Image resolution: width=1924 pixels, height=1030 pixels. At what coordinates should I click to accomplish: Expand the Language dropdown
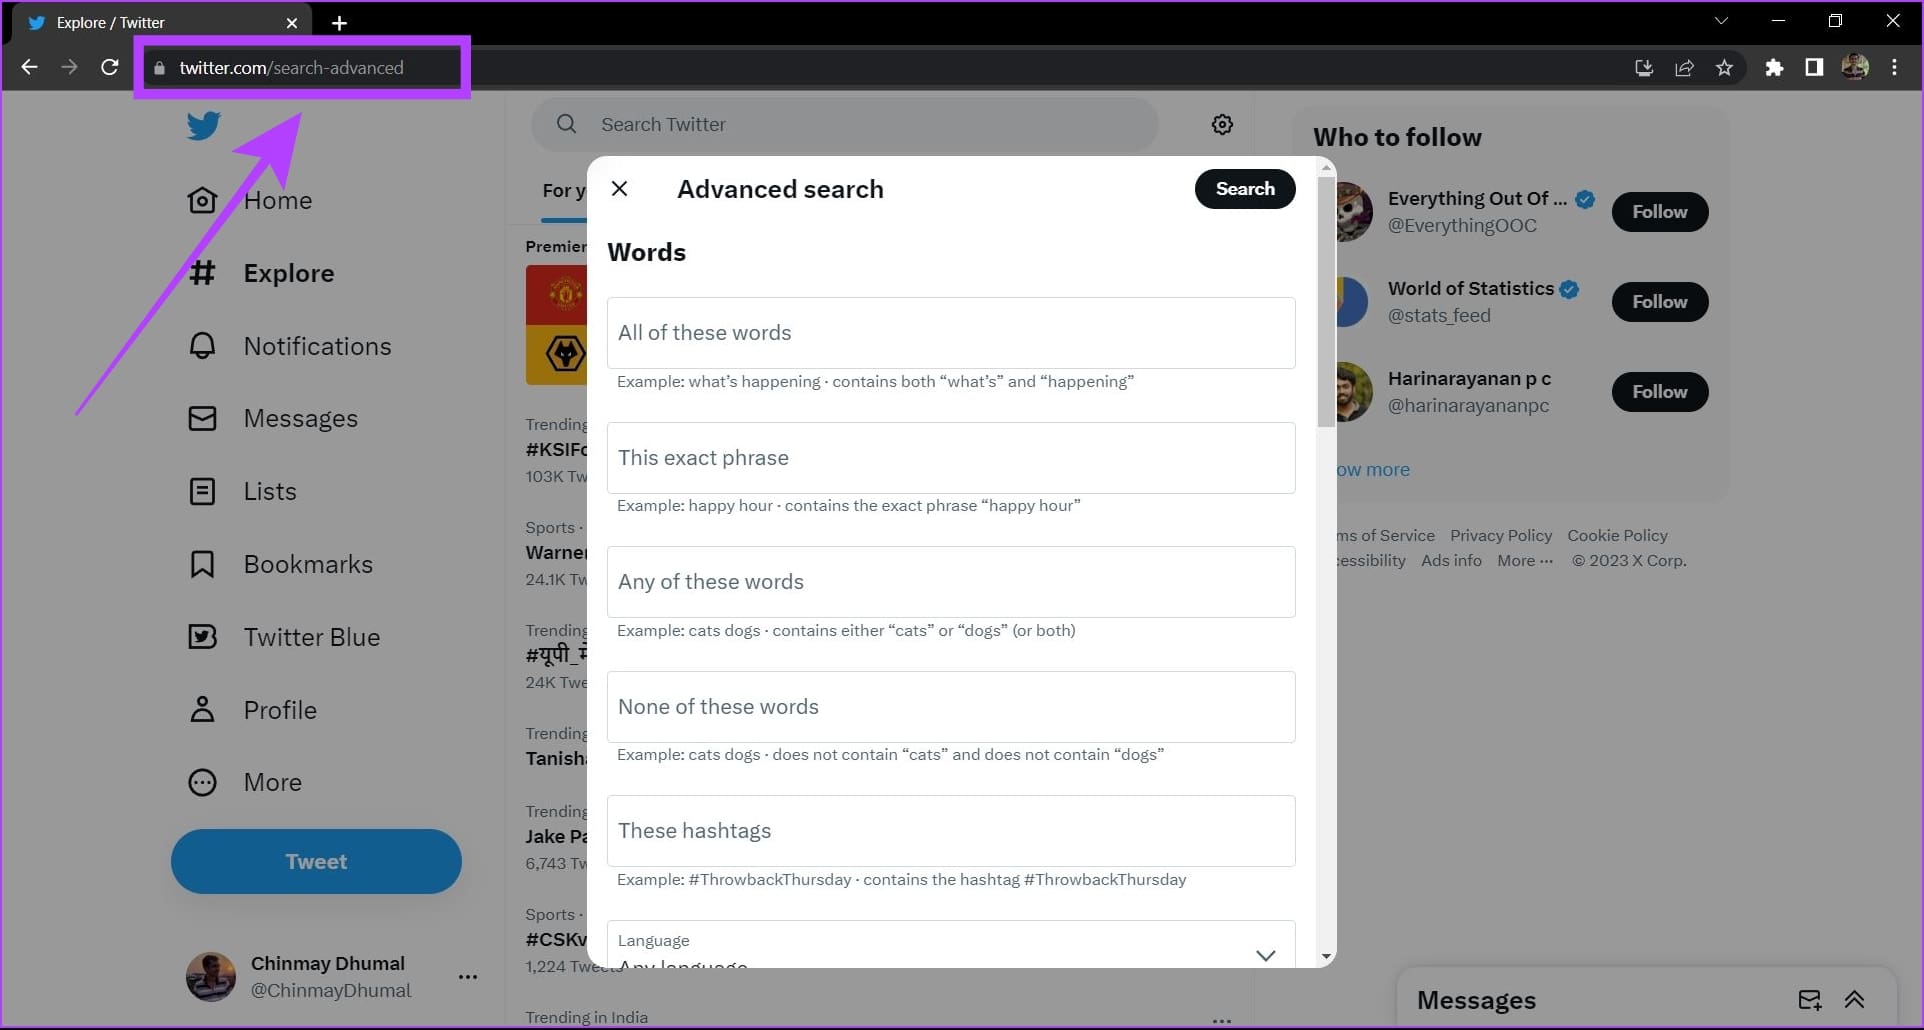pyautogui.click(x=951, y=945)
